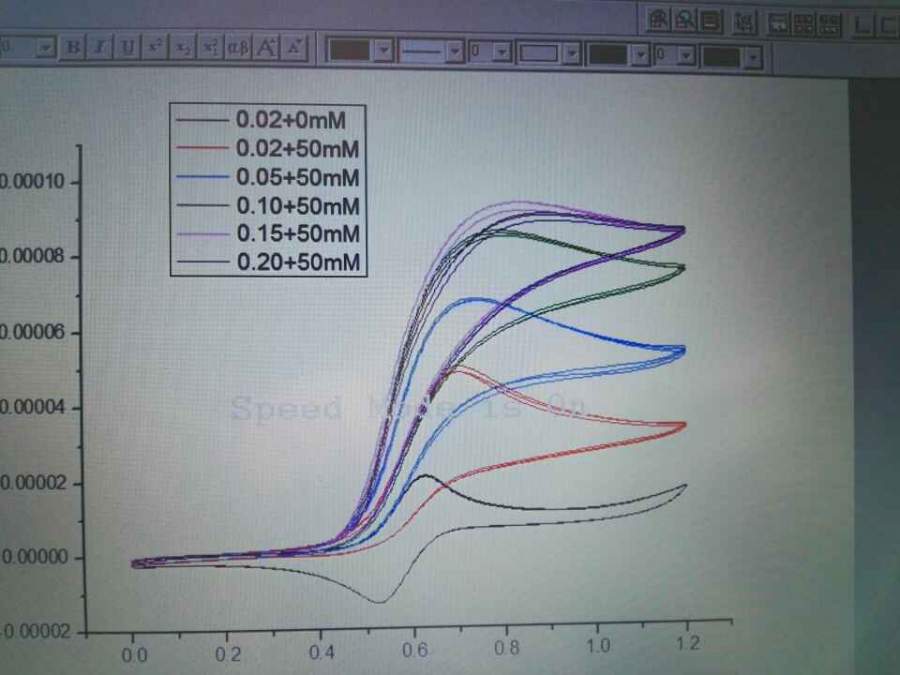900x675 pixels.
Task: Click second magnifier icon in top-right toolbar
Action: 684,21
